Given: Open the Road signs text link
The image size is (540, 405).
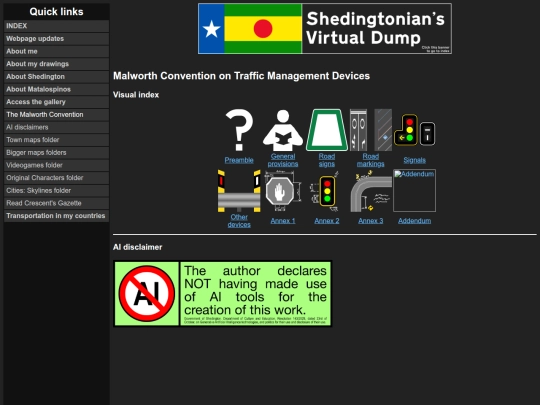Looking at the screenshot, I should (327, 160).
